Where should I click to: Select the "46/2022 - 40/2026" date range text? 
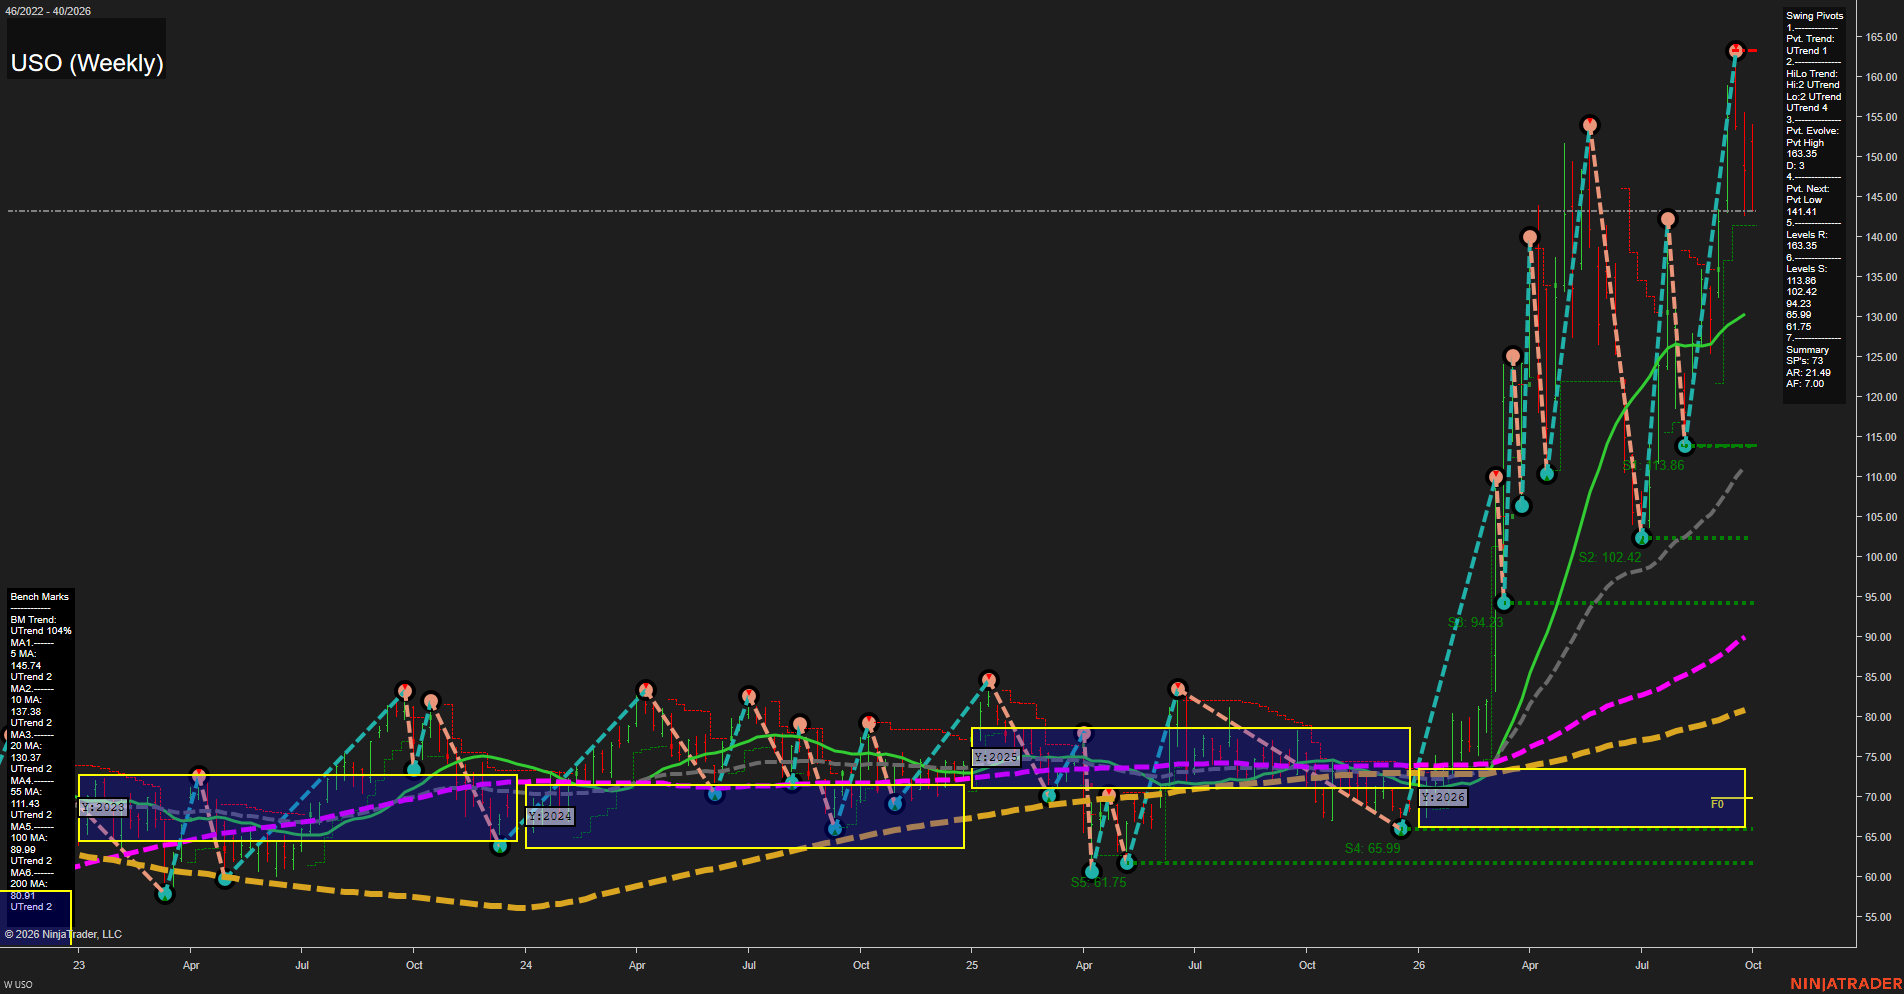(47, 11)
